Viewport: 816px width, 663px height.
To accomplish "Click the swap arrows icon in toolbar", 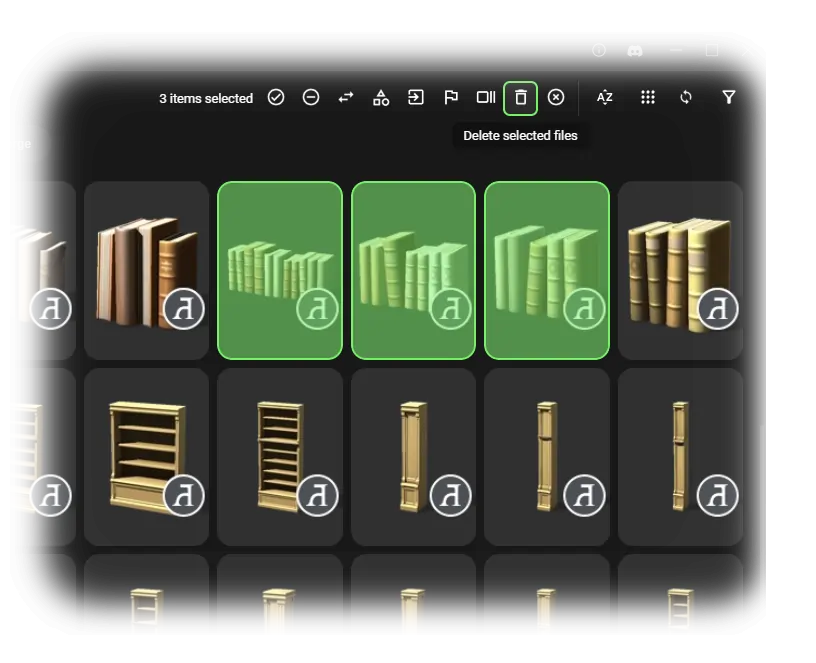I will pyautogui.click(x=346, y=97).
